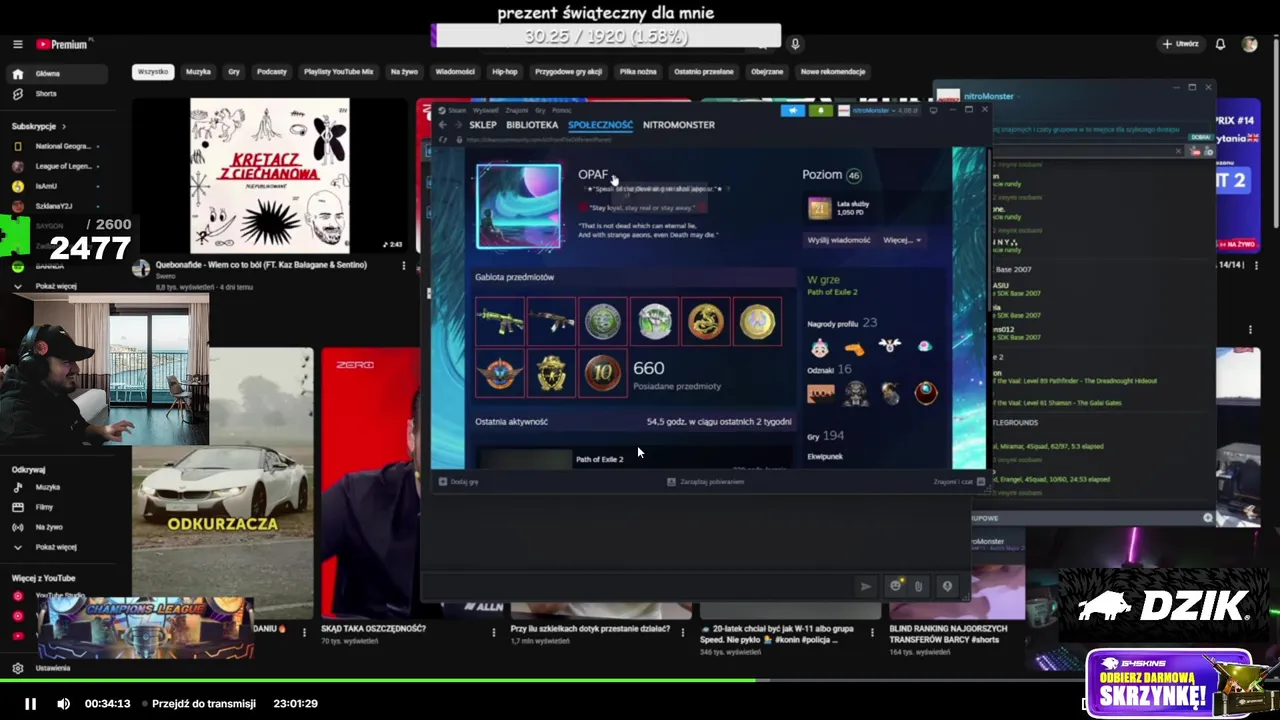Viewport: 1280px width, 720px height.
Task: Open first rifle skin in showcase
Action: coord(499,321)
